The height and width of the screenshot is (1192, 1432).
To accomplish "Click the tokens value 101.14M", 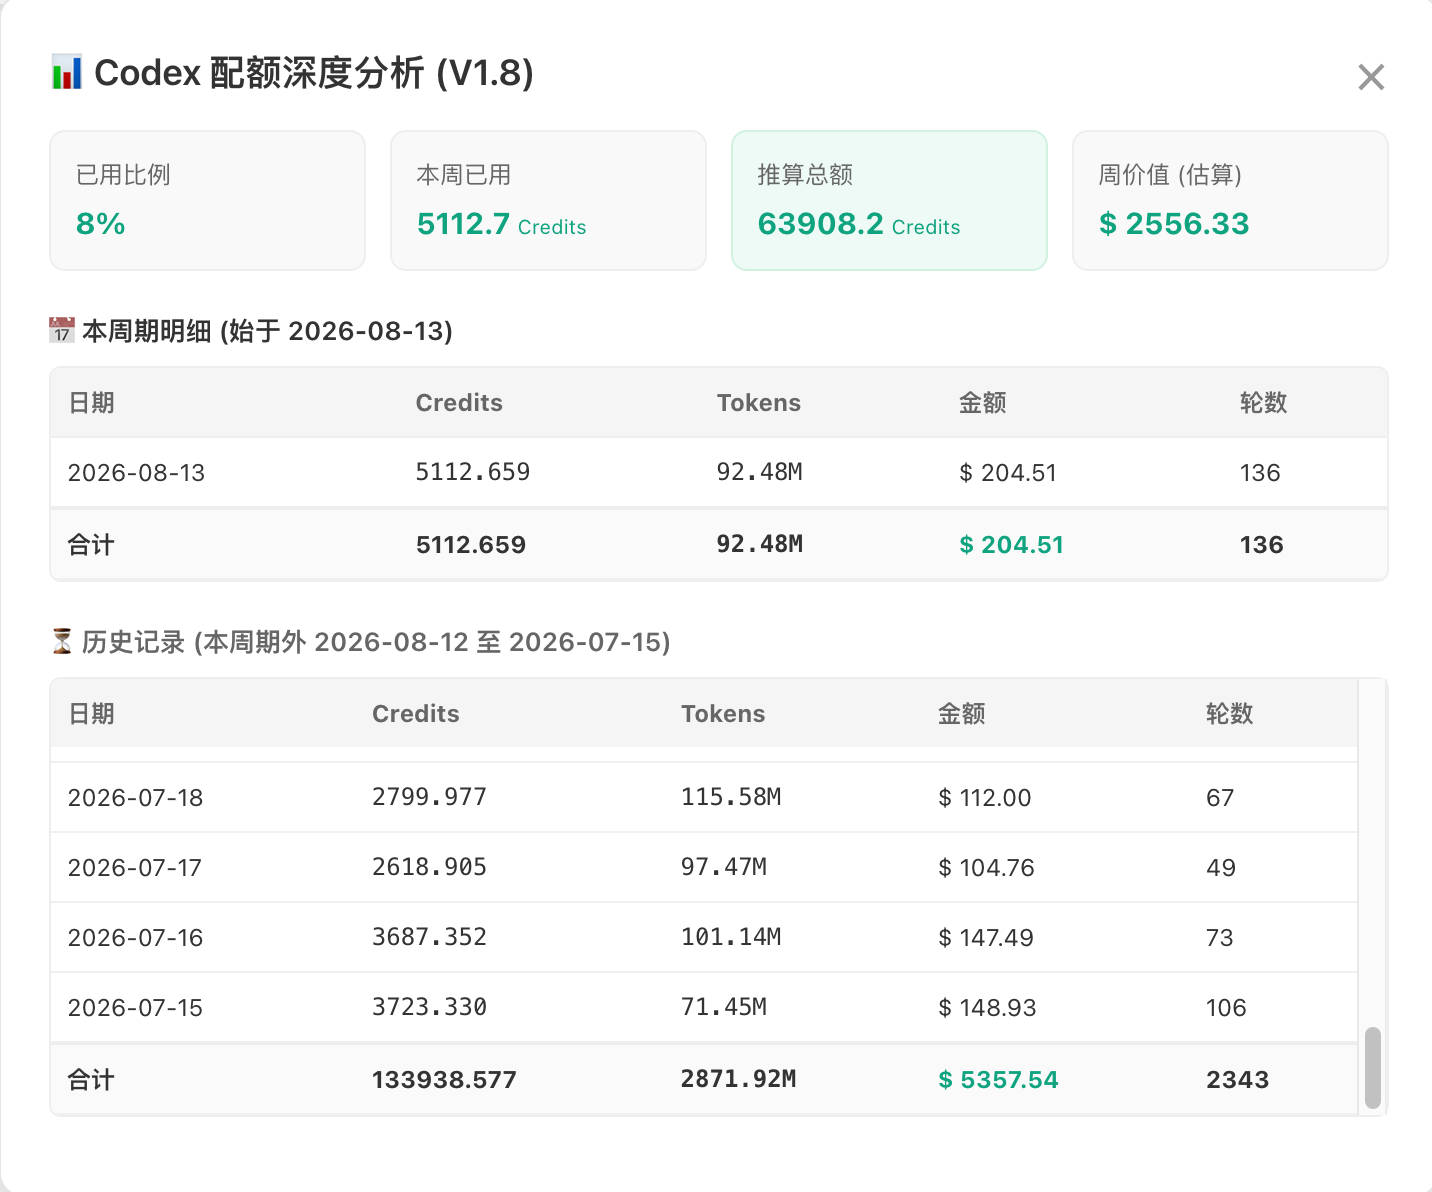I will (731, 937).
